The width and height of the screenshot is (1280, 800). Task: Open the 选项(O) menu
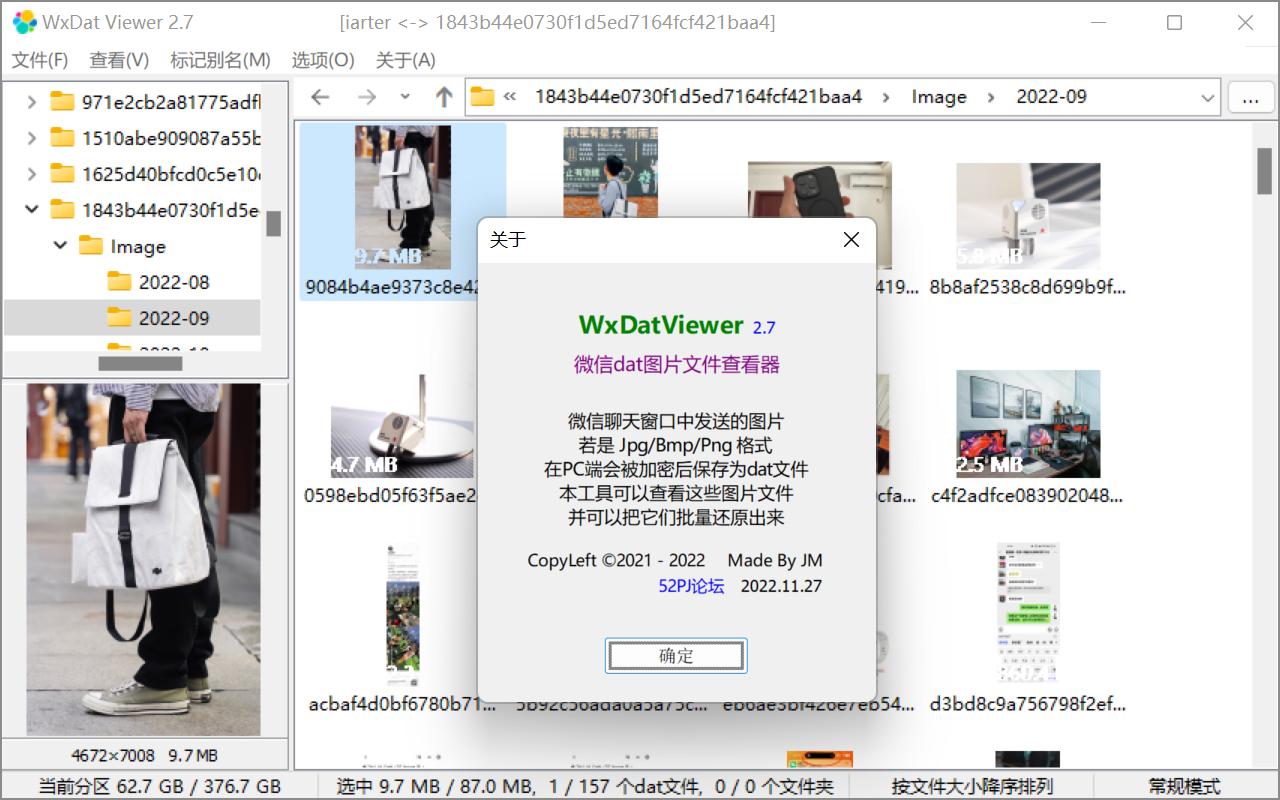pyautogui.click(x=323, y=60)
